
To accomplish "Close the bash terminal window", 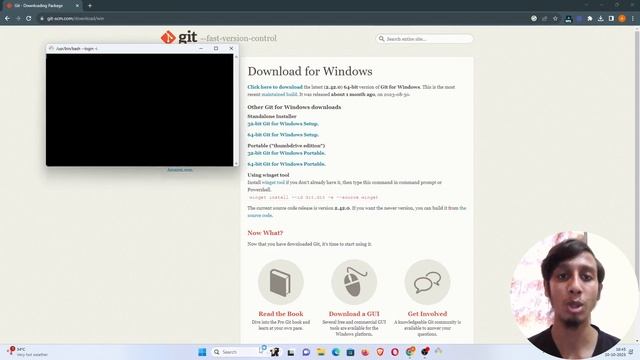I will coord(231,48).
